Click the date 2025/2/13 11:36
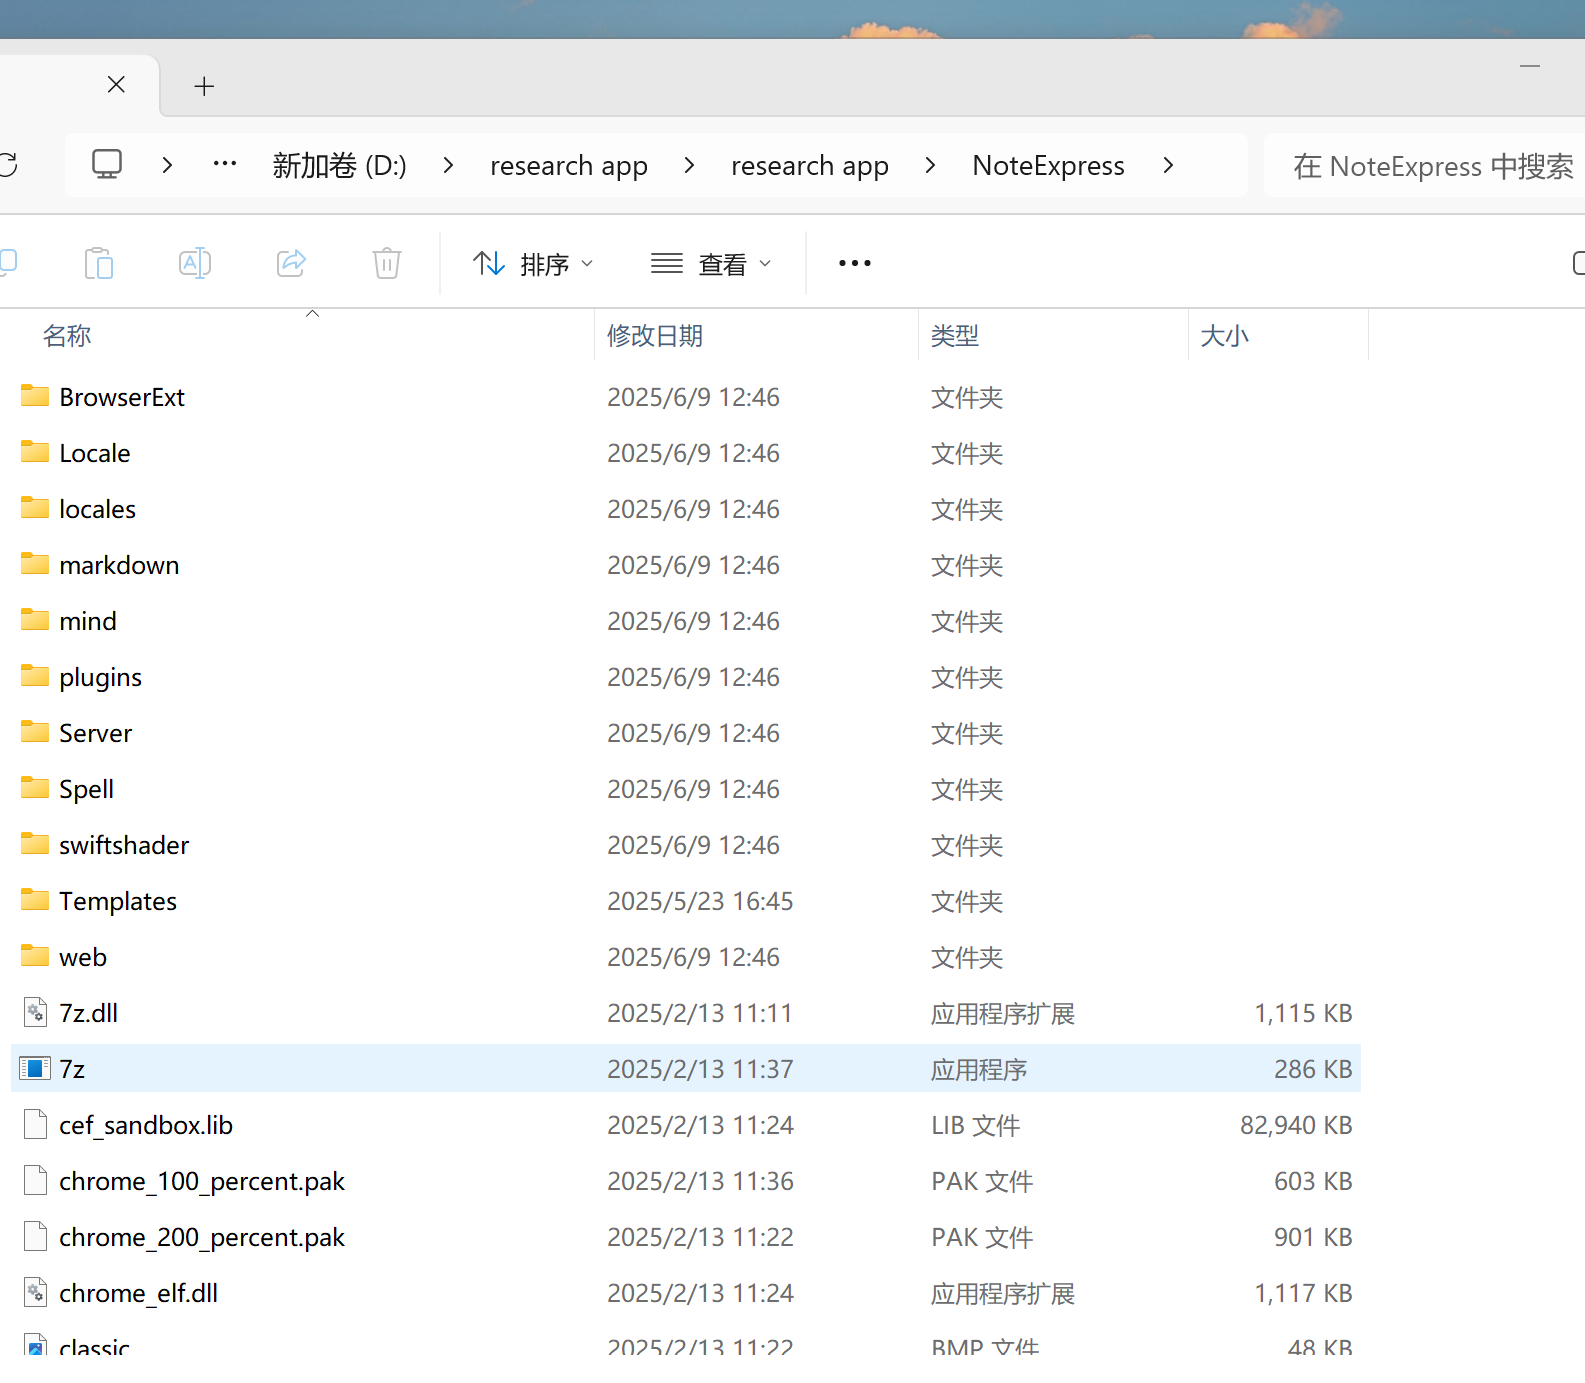 (x=700, y=1181)
